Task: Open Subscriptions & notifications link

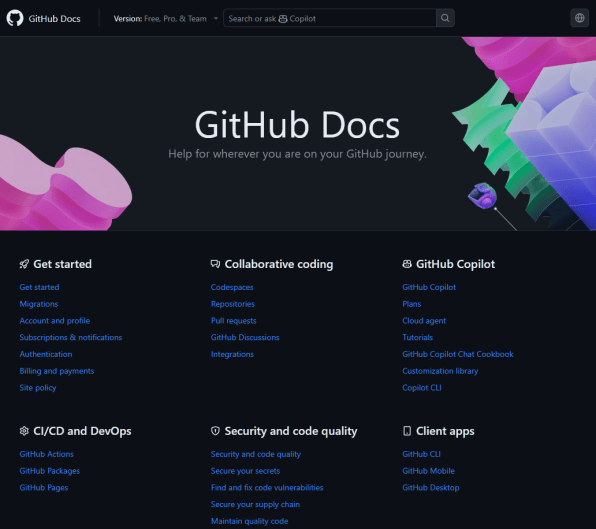Action: (71, 337)
